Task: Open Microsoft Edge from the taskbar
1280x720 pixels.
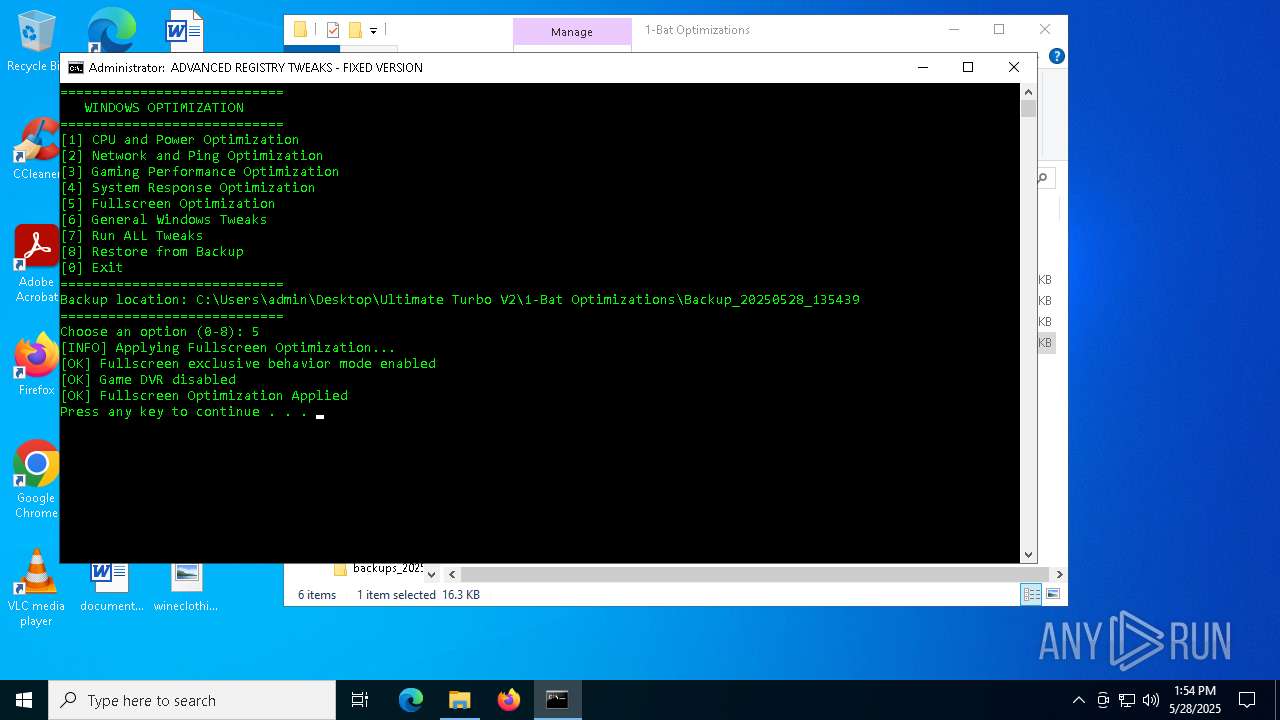Action: click(x=411, y=700)
